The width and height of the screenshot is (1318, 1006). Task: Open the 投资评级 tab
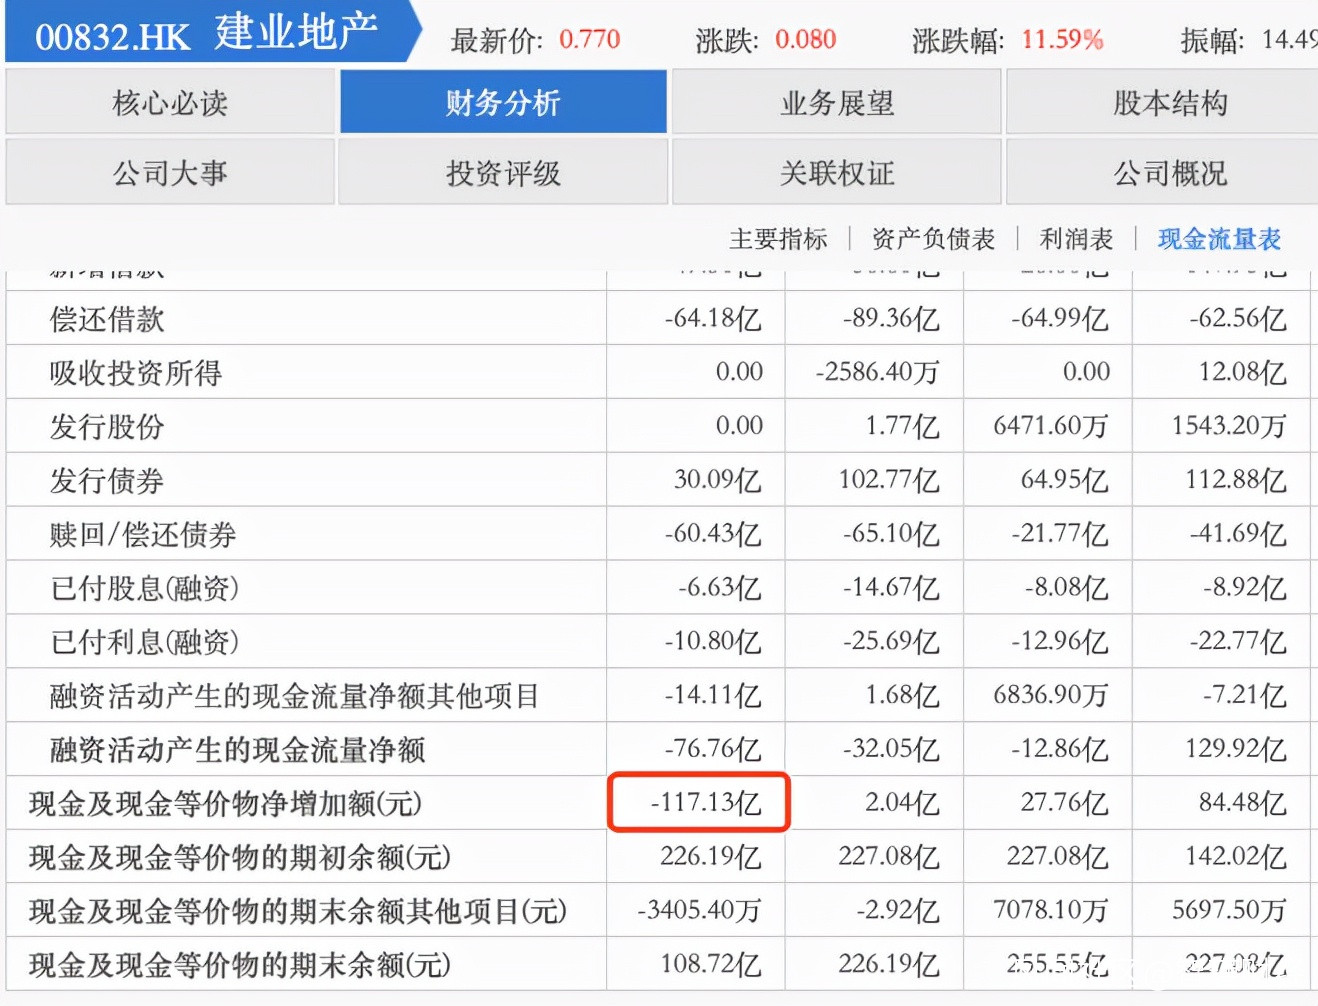(x=503, y=172)
